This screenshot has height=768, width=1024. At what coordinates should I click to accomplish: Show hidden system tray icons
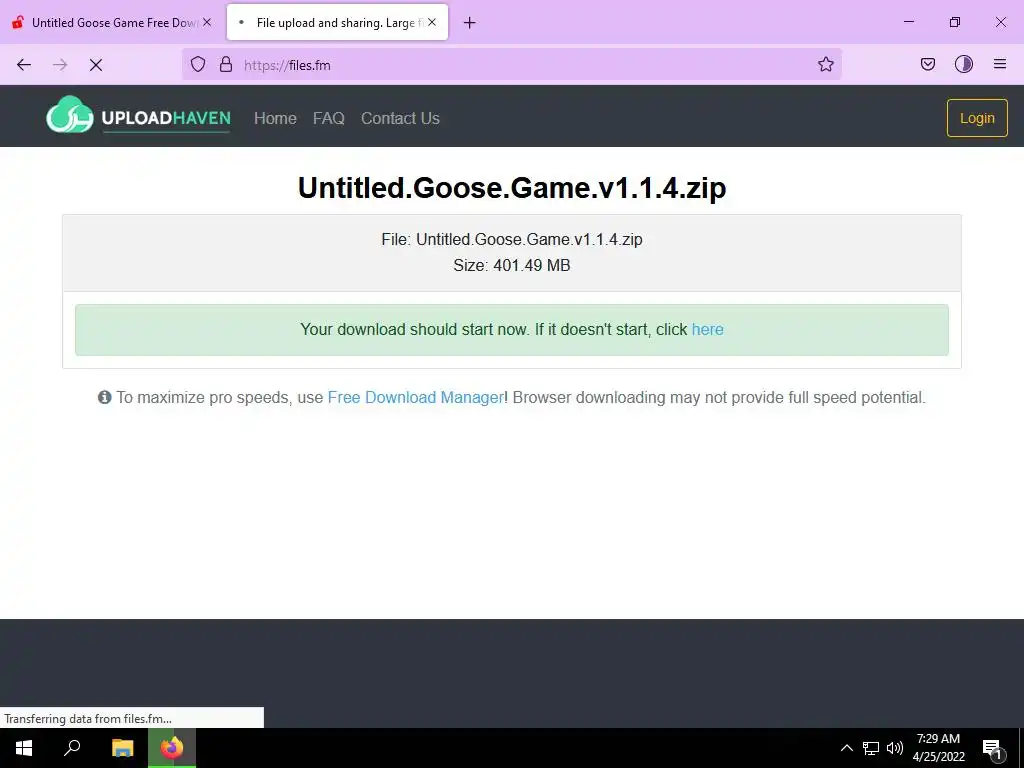846,748
